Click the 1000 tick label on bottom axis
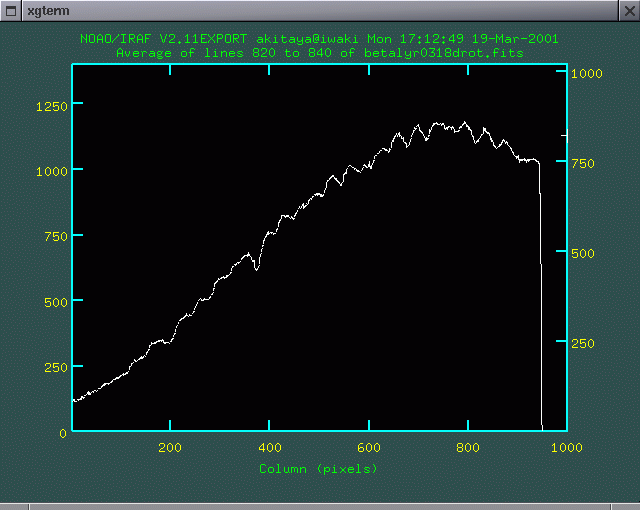This screenshot has height=510, width=640. (x=567, y=448)
